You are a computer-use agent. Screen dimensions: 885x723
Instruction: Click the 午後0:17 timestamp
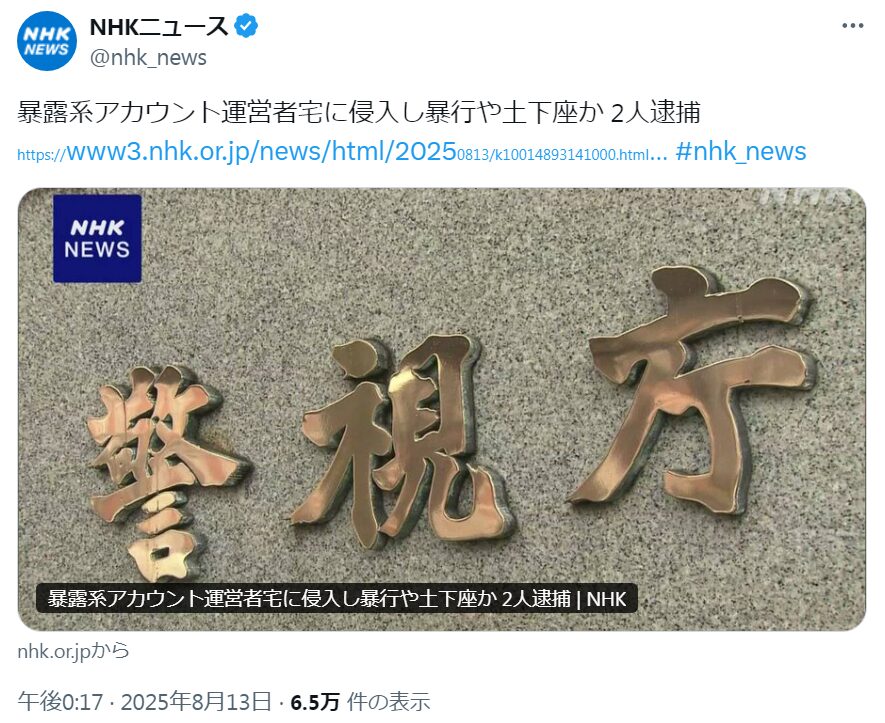click(60, 702)
